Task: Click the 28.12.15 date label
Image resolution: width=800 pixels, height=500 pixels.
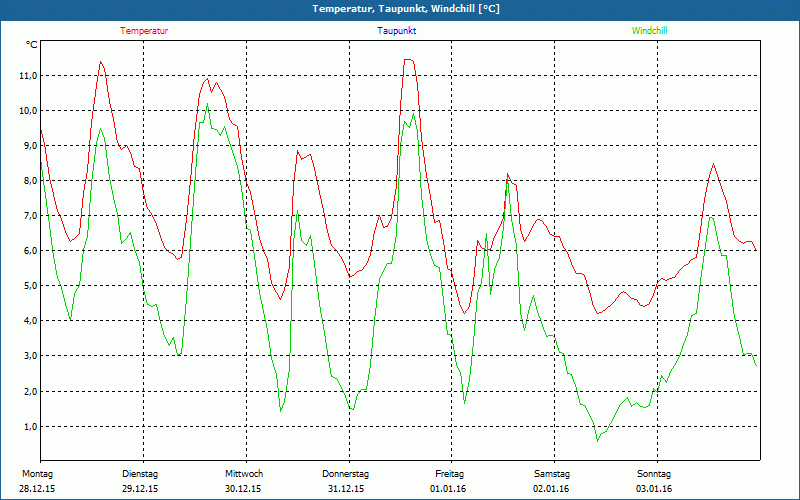Action: pos(37,489)
